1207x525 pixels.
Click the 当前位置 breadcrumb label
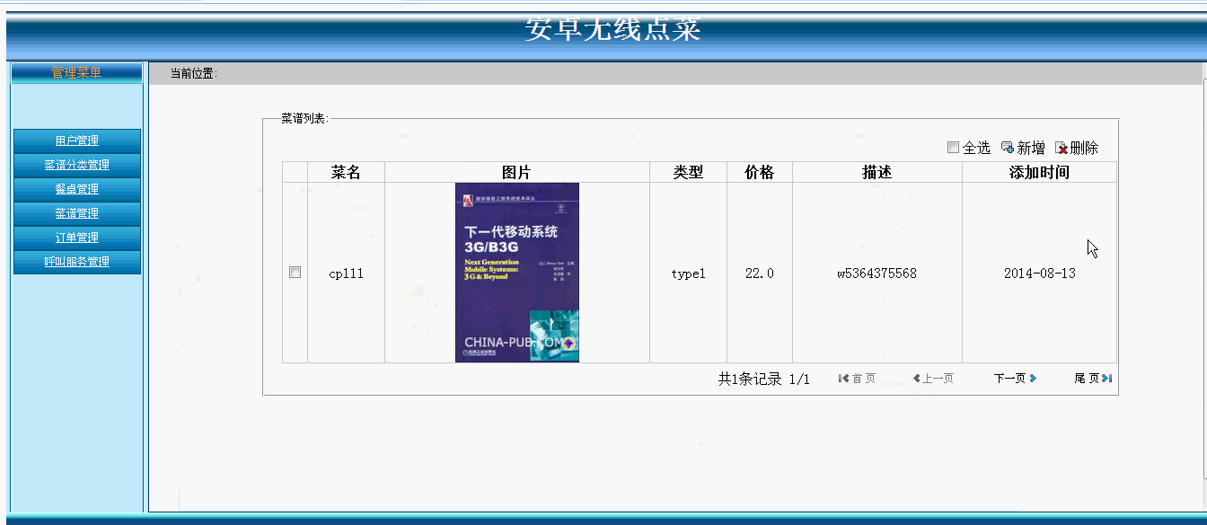tap(193, 73)
